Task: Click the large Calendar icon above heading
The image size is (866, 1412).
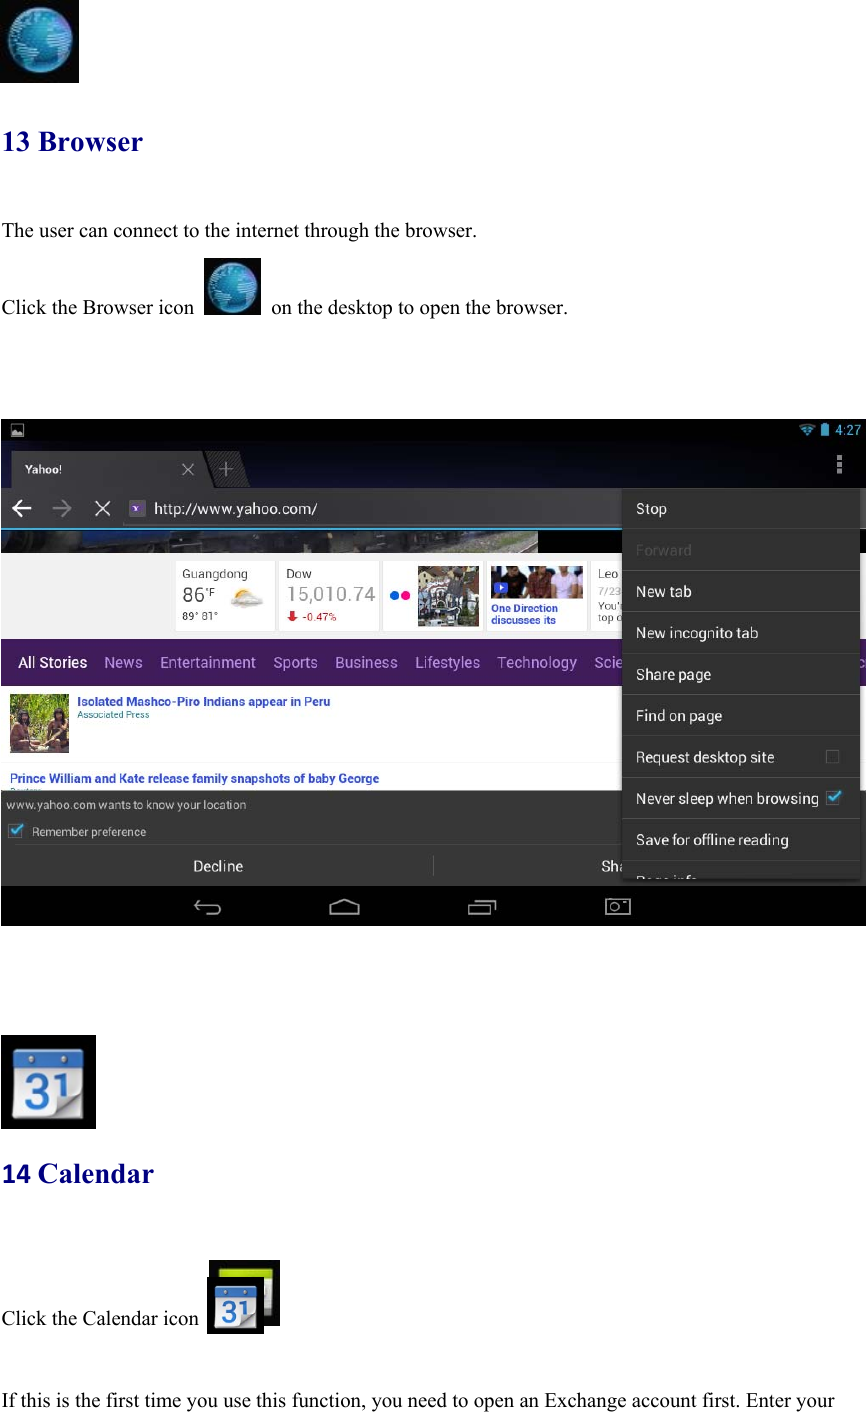Action: (x=48, y=1082)
